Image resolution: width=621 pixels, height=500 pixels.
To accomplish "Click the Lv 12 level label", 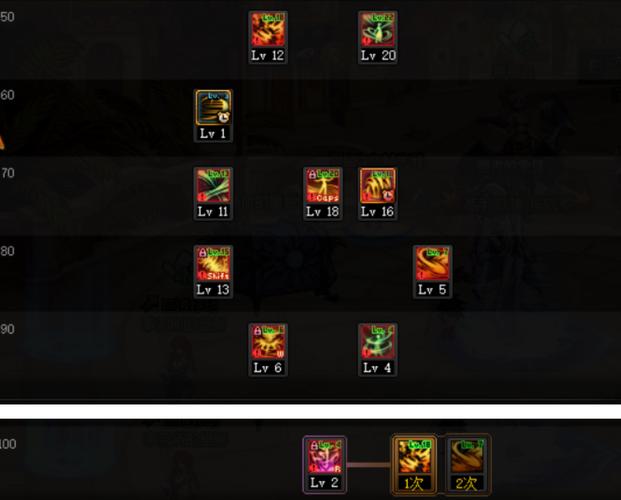I will pyautogui.click(x=268, y=55).
